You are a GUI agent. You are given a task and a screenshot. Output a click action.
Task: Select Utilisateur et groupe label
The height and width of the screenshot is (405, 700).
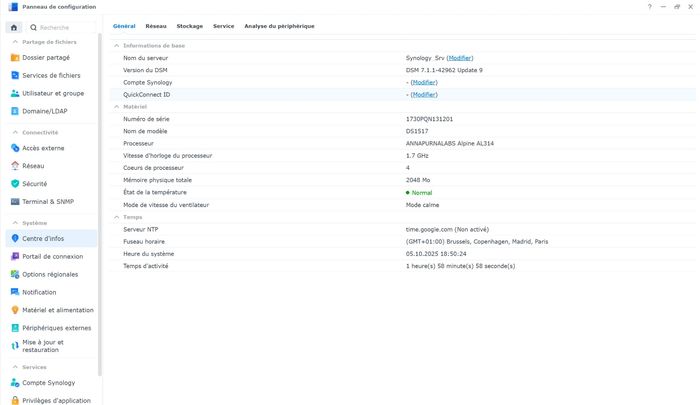point(53,93)
